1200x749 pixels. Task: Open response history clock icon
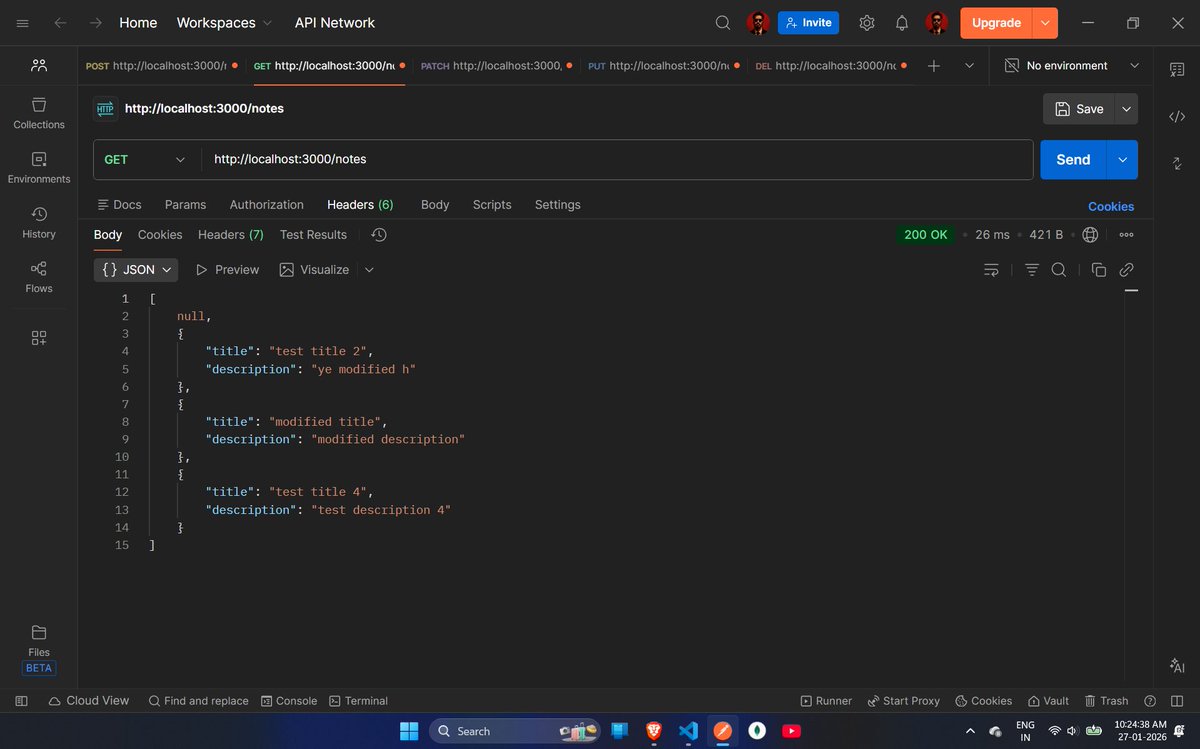(379, 234)
